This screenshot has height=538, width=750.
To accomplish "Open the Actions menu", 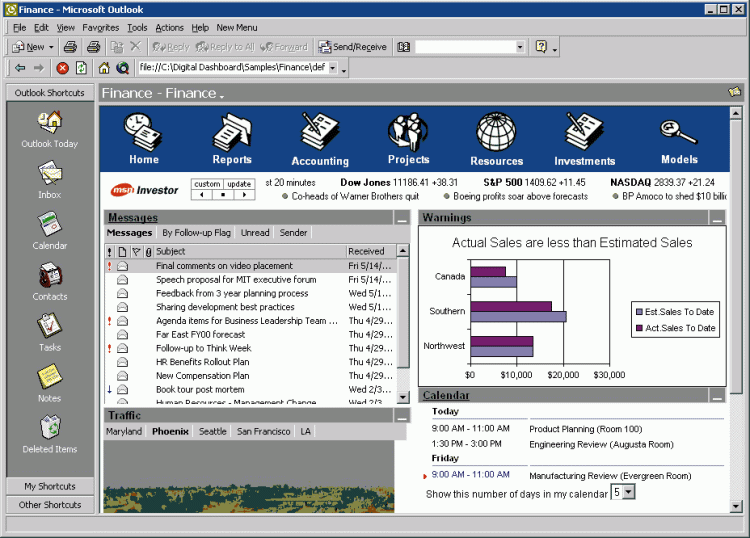I will click(x=169, y=28).
